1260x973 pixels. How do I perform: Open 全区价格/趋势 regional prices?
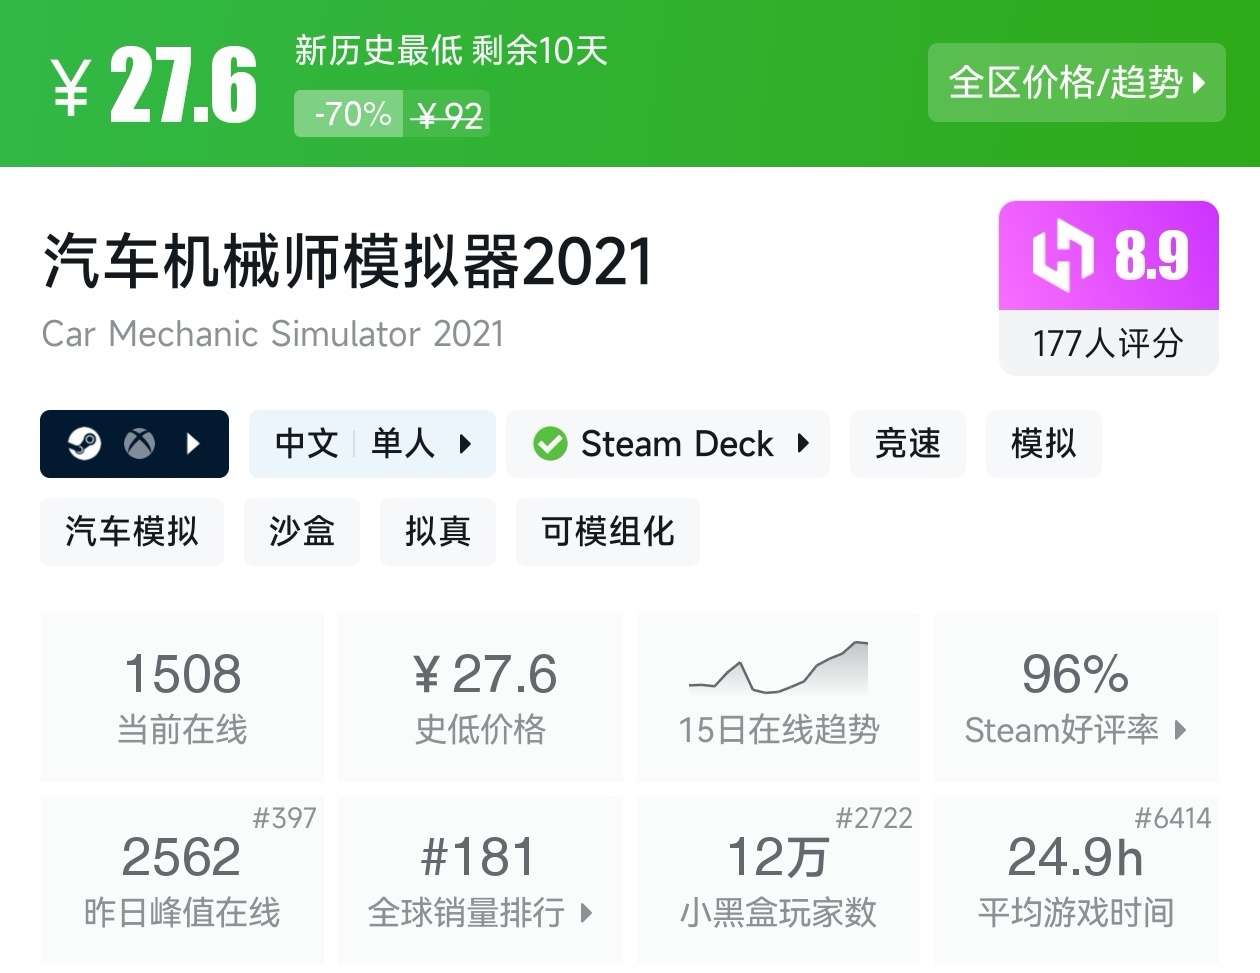(1076, 82)
